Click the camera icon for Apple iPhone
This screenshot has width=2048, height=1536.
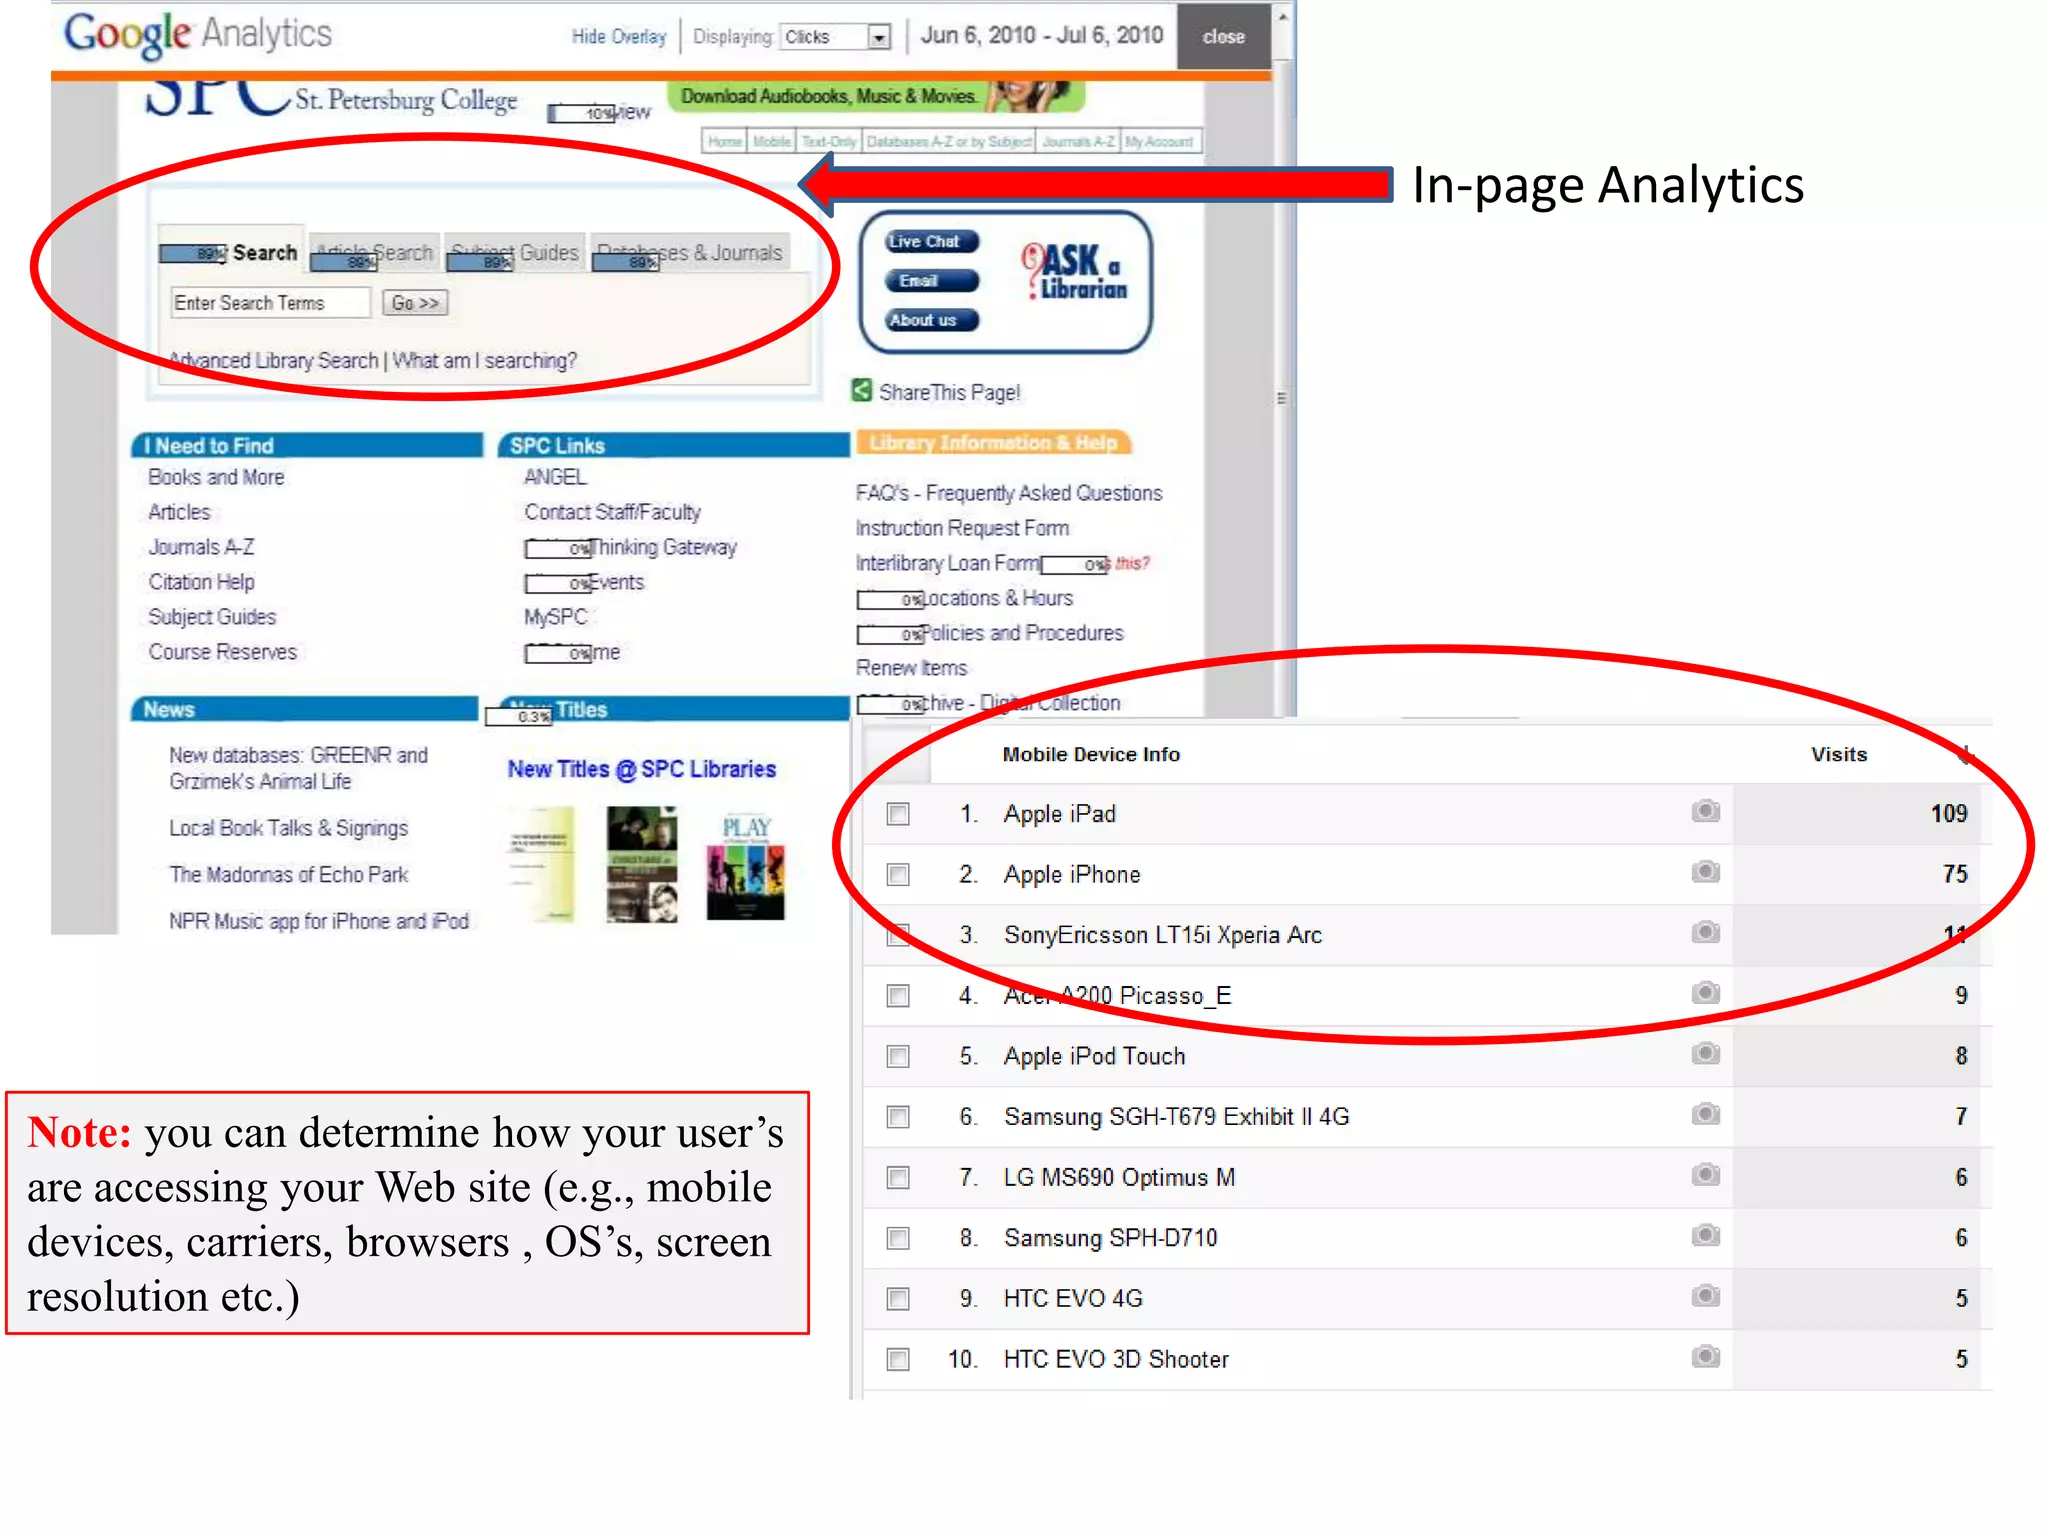coord(1706,872)
